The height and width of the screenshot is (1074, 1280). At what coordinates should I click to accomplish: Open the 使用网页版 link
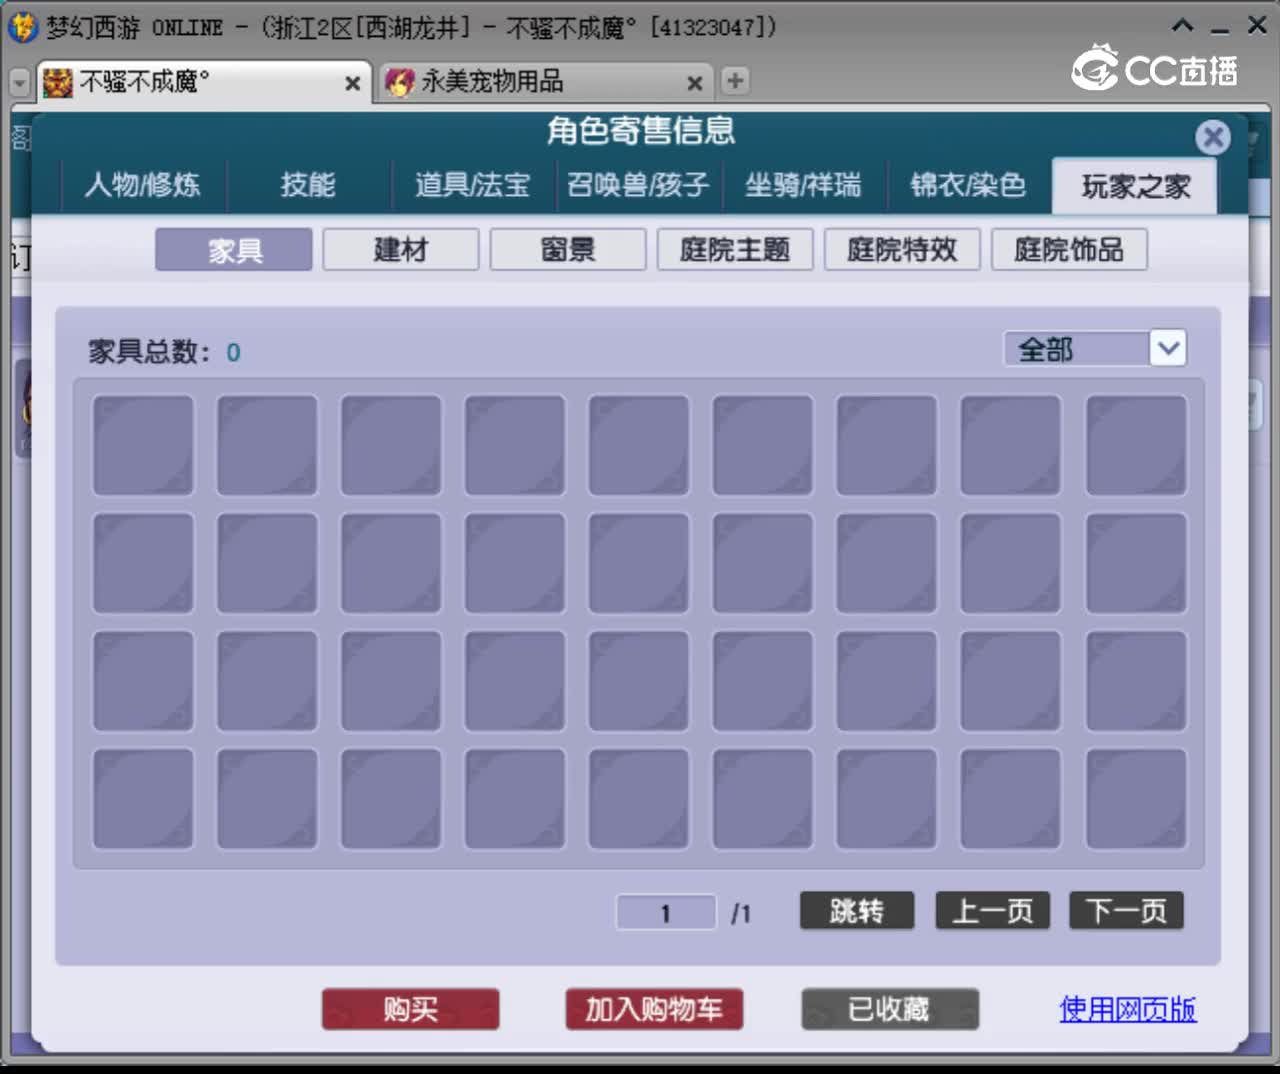point(1128,1009)
